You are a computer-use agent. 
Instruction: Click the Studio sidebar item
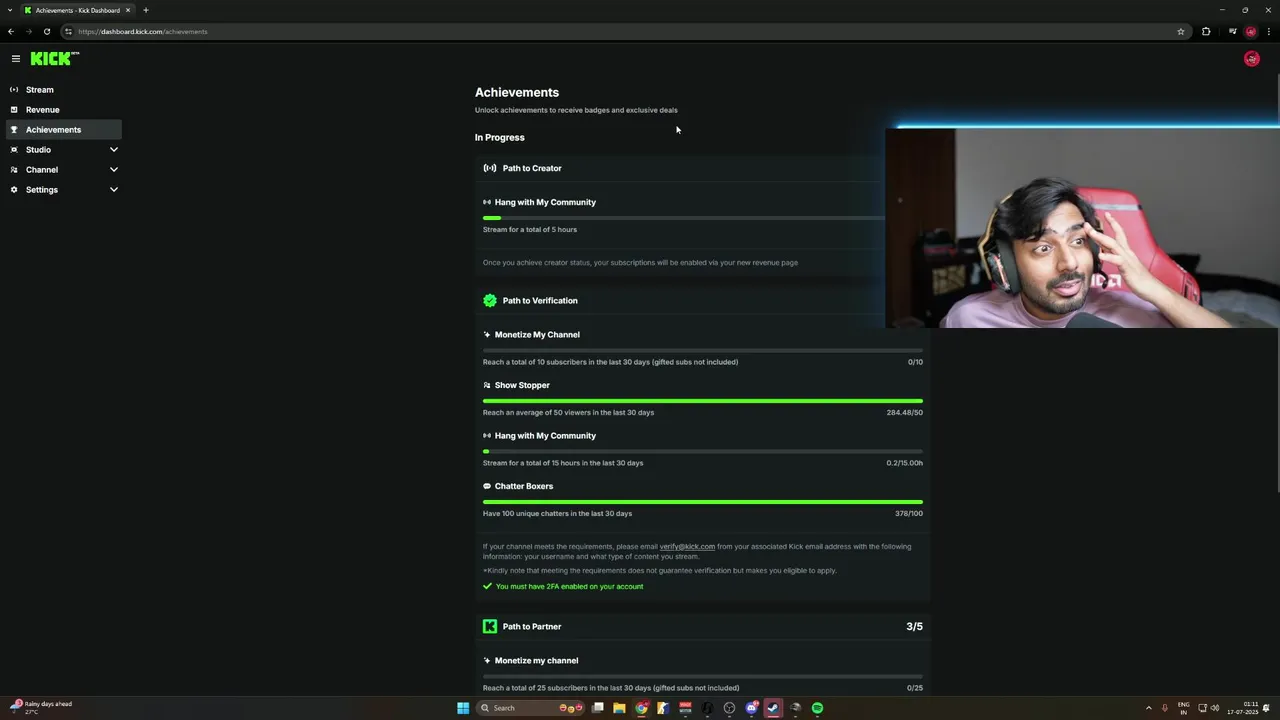pyautogui.click(x=64, y=150)
